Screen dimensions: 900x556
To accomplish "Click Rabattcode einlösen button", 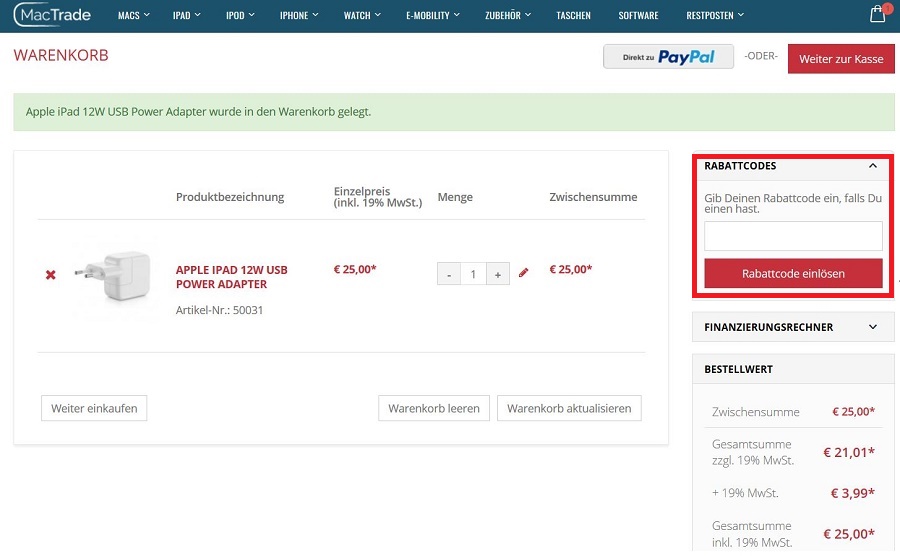I will pyautogui.click(x=793, y=273).
